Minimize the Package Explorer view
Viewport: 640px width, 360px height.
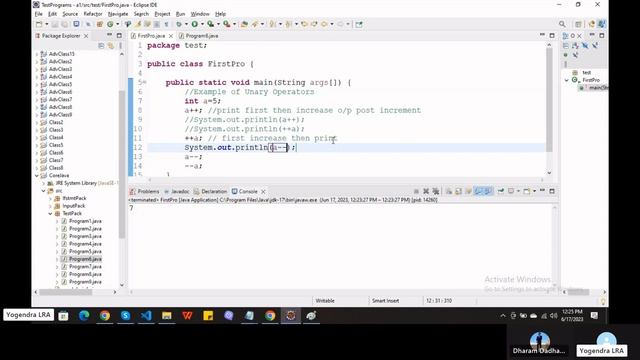(x=109, y=36)
